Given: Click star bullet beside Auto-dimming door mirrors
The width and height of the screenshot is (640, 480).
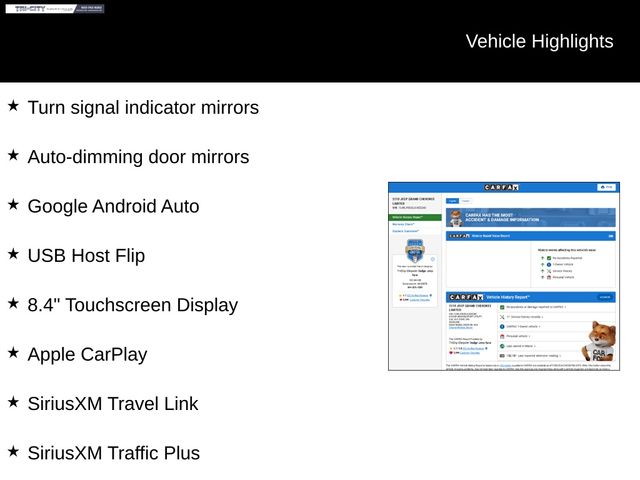Looking at the screenshot, I should [13, 155].
